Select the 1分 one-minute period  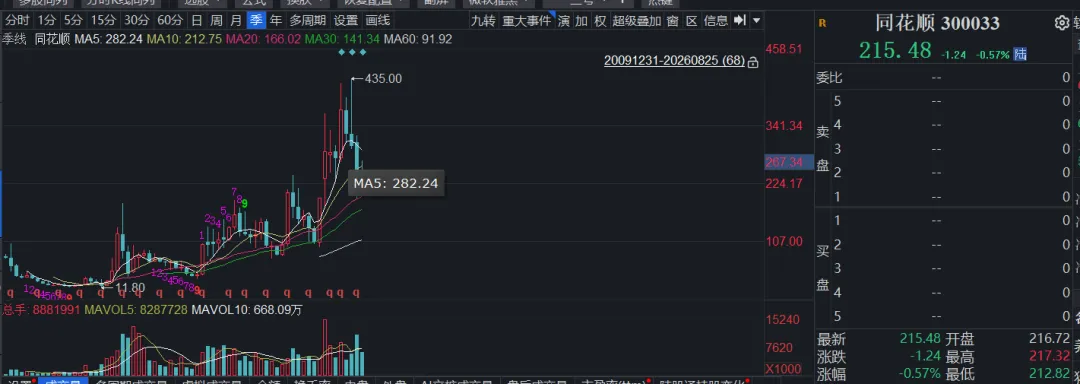coord(48,20)
